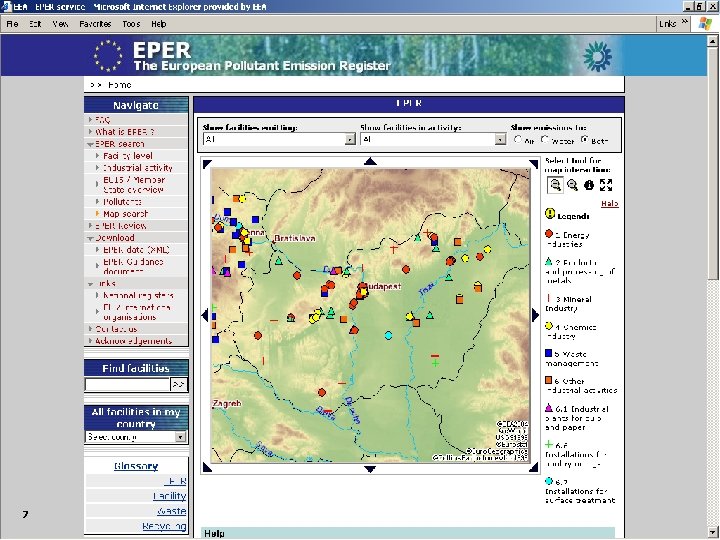Pan map toward the bottom-right corner arrow
Screen dimensions: 720x540
click(x=534, y=467)
